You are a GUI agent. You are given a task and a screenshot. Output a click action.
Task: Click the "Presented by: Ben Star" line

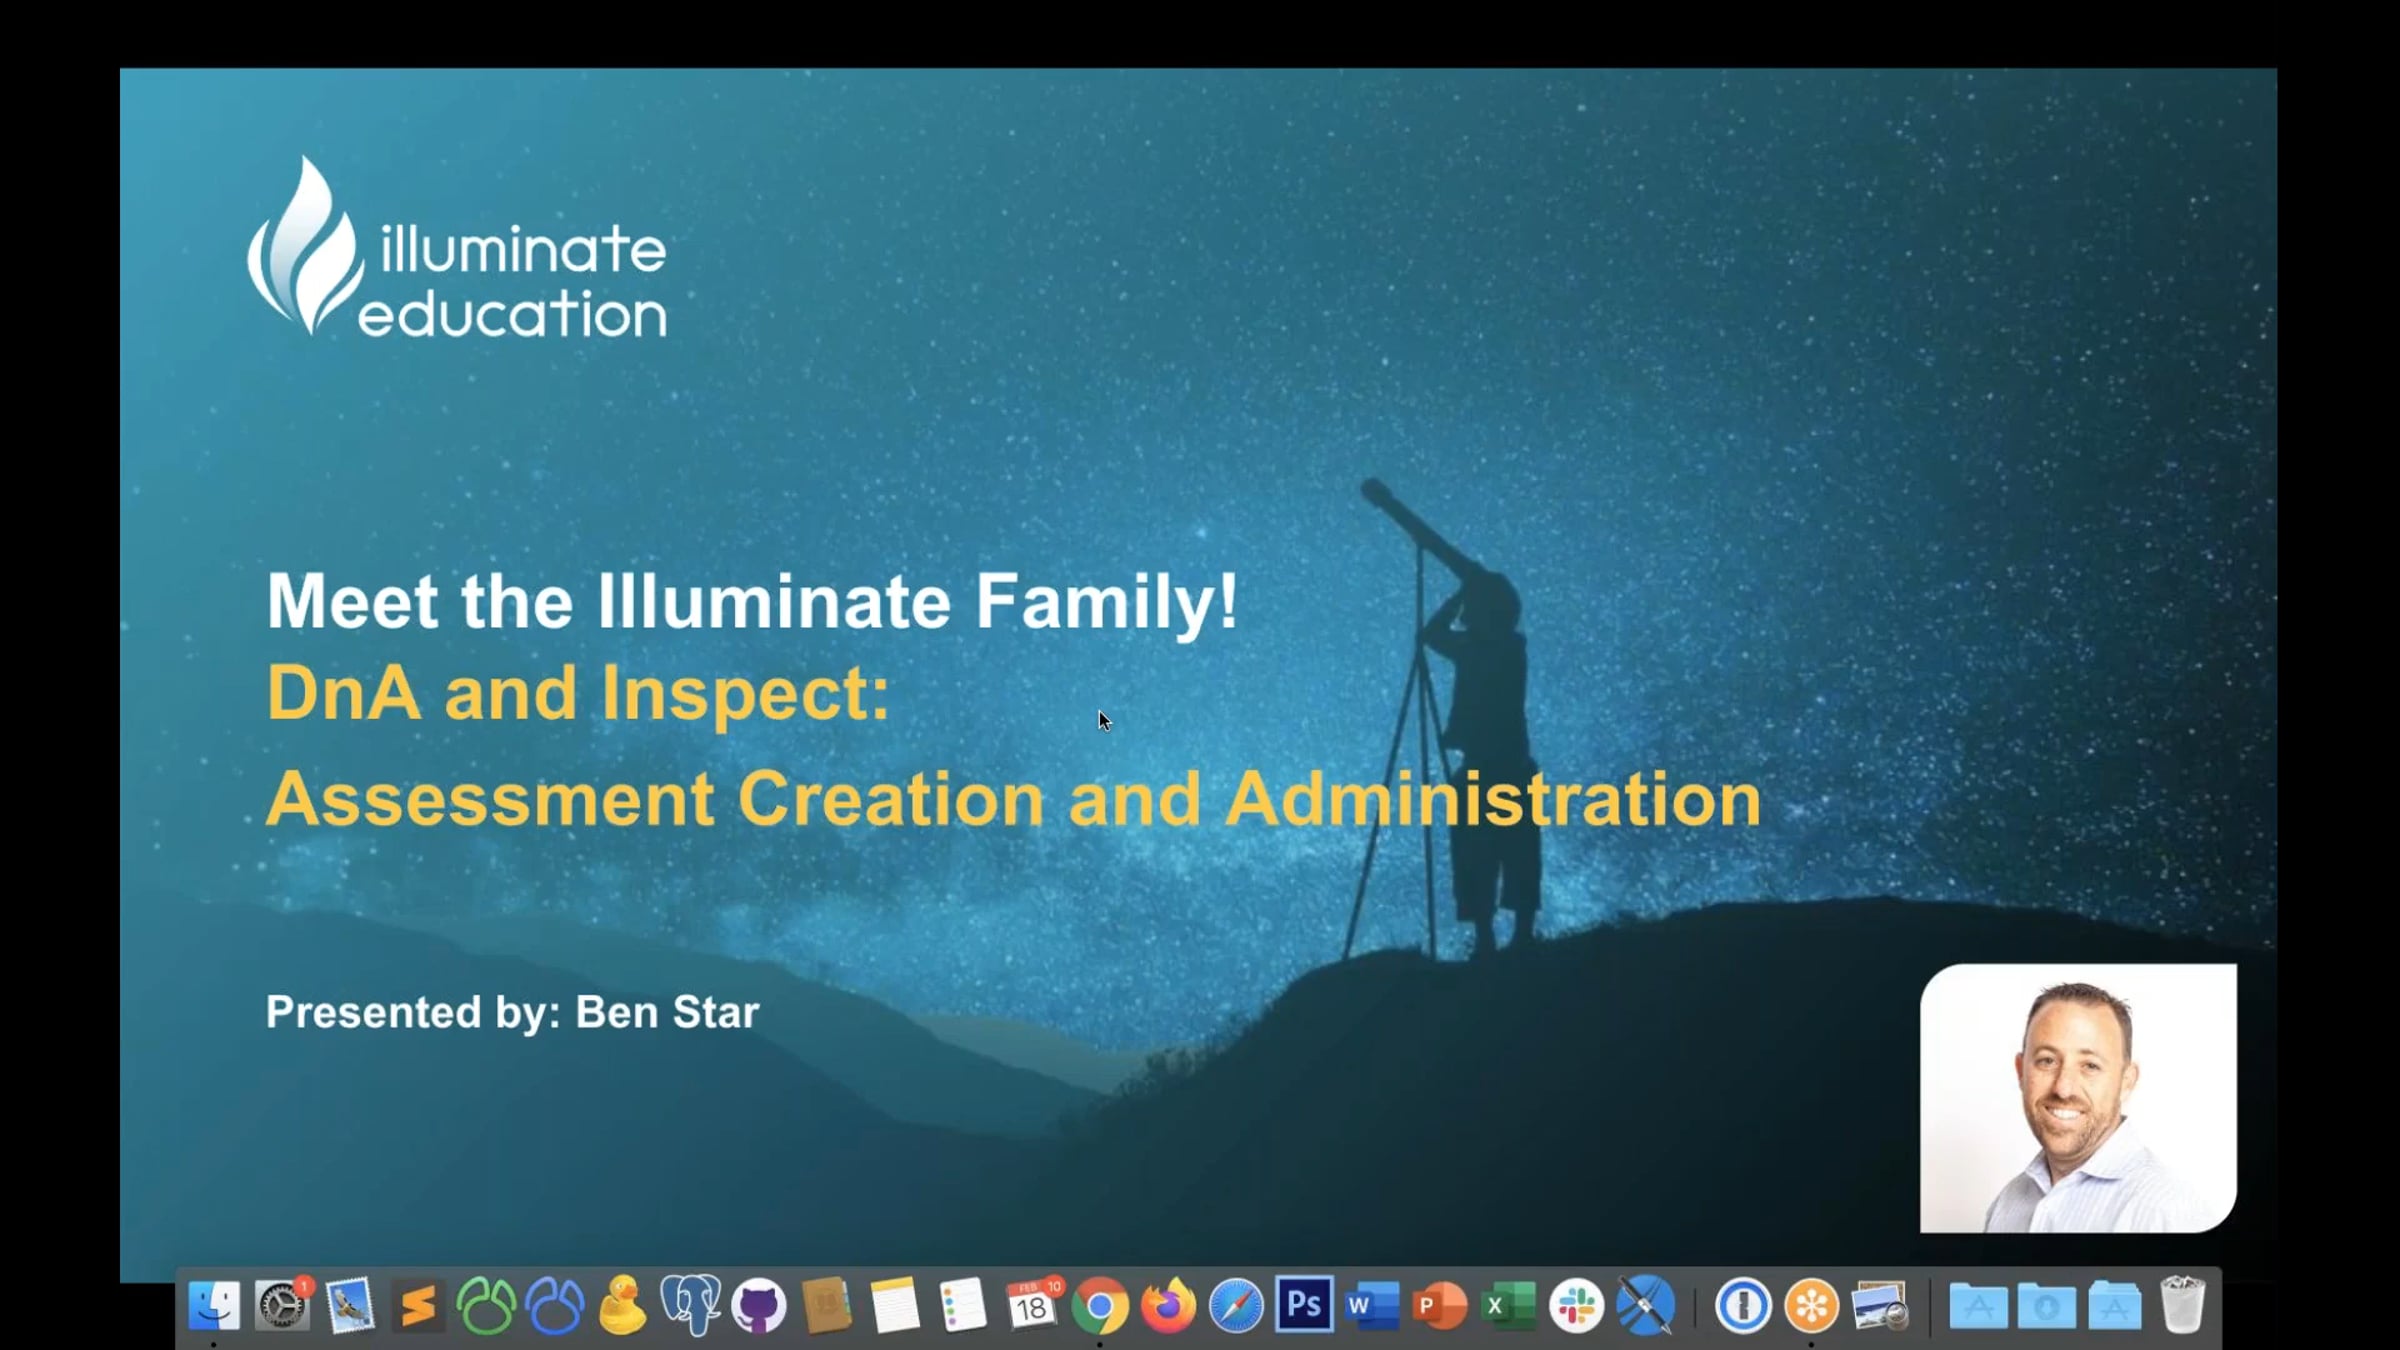(512, 1012)
